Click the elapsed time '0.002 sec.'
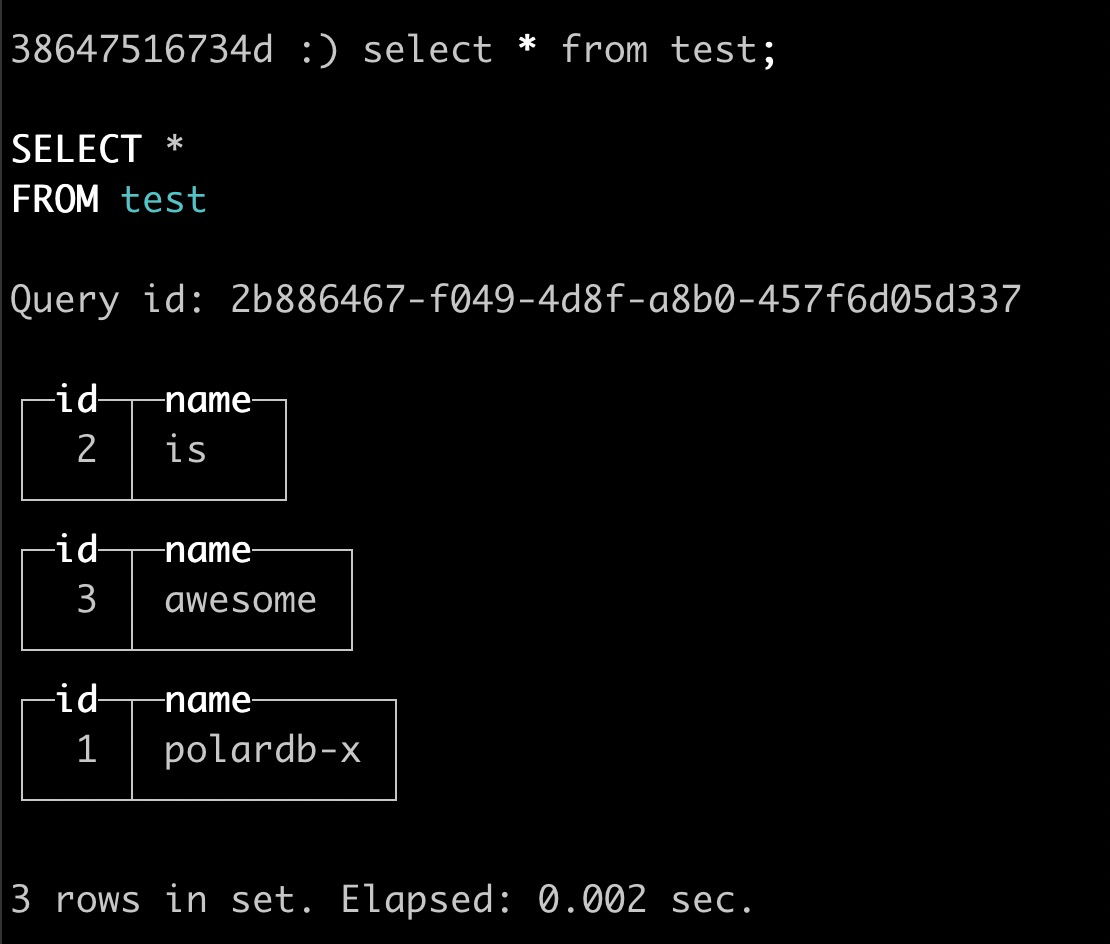The image size is (1110, 944). [645, 899]
